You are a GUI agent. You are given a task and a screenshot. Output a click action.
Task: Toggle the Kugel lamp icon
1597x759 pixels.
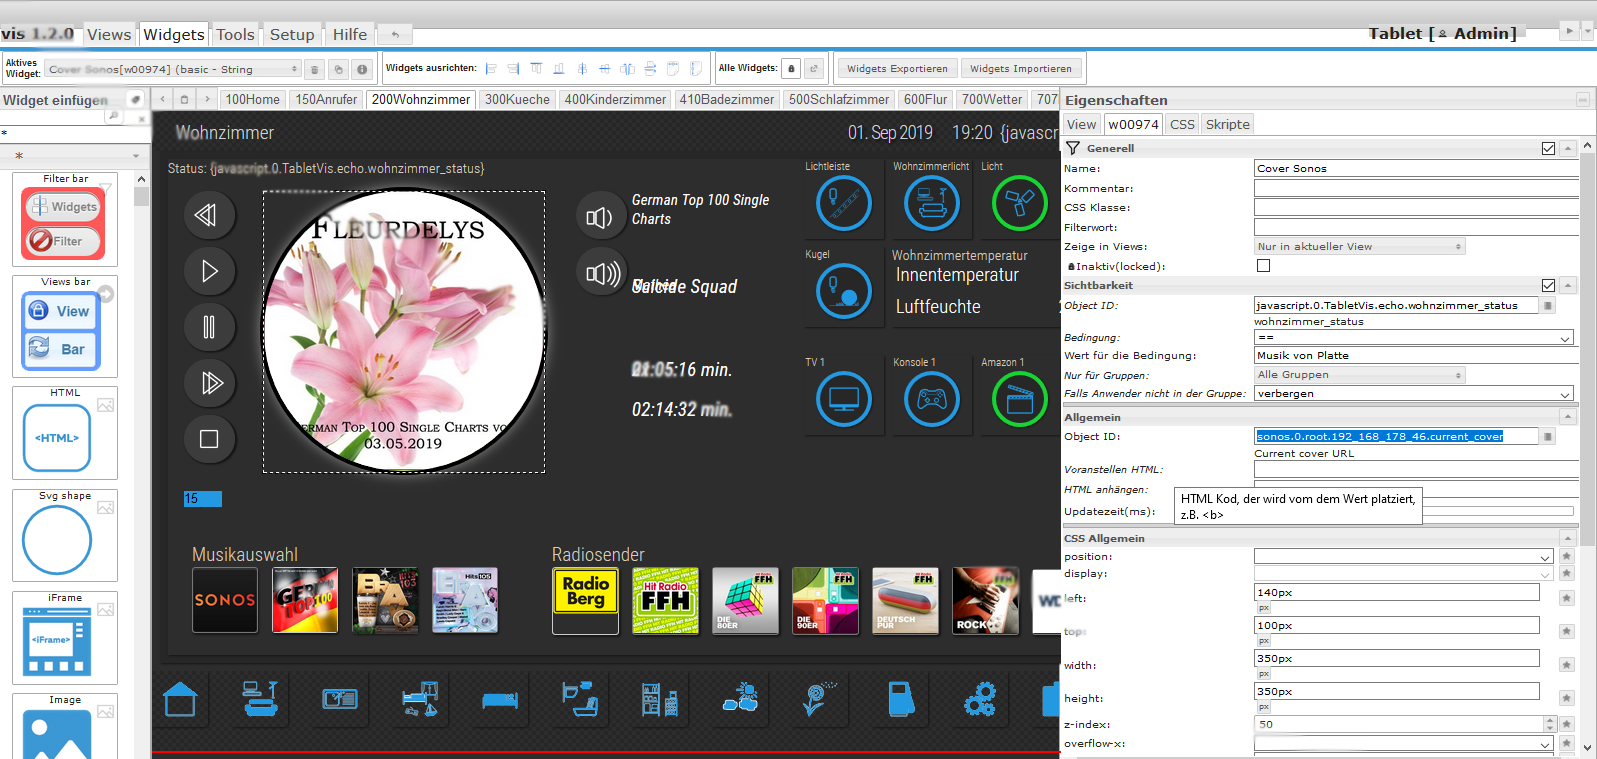pos(844,291)
